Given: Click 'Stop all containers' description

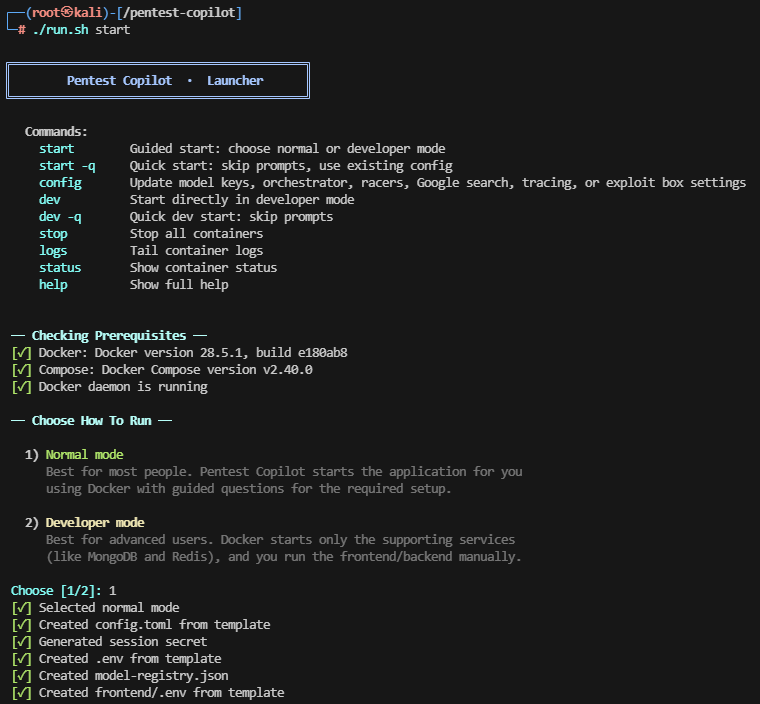Looking at the screenshot, I should 196,234.
